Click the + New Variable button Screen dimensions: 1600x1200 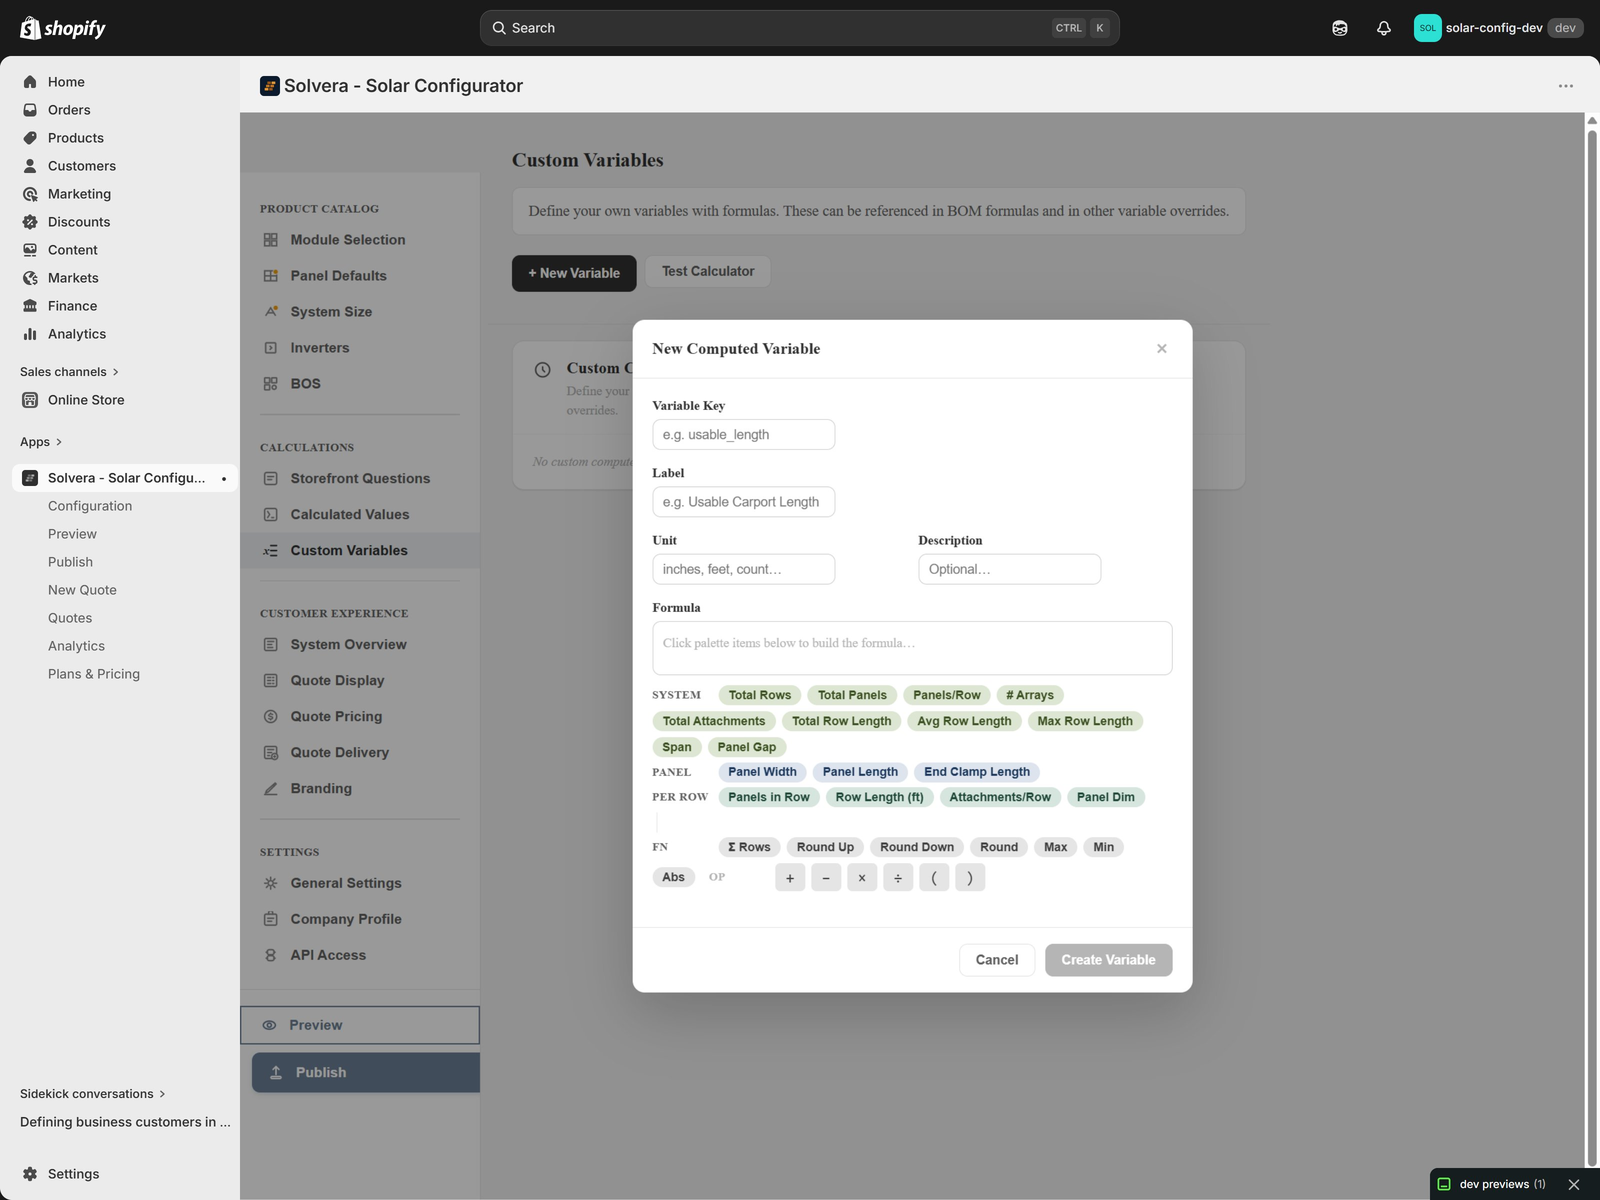[574, 273]
